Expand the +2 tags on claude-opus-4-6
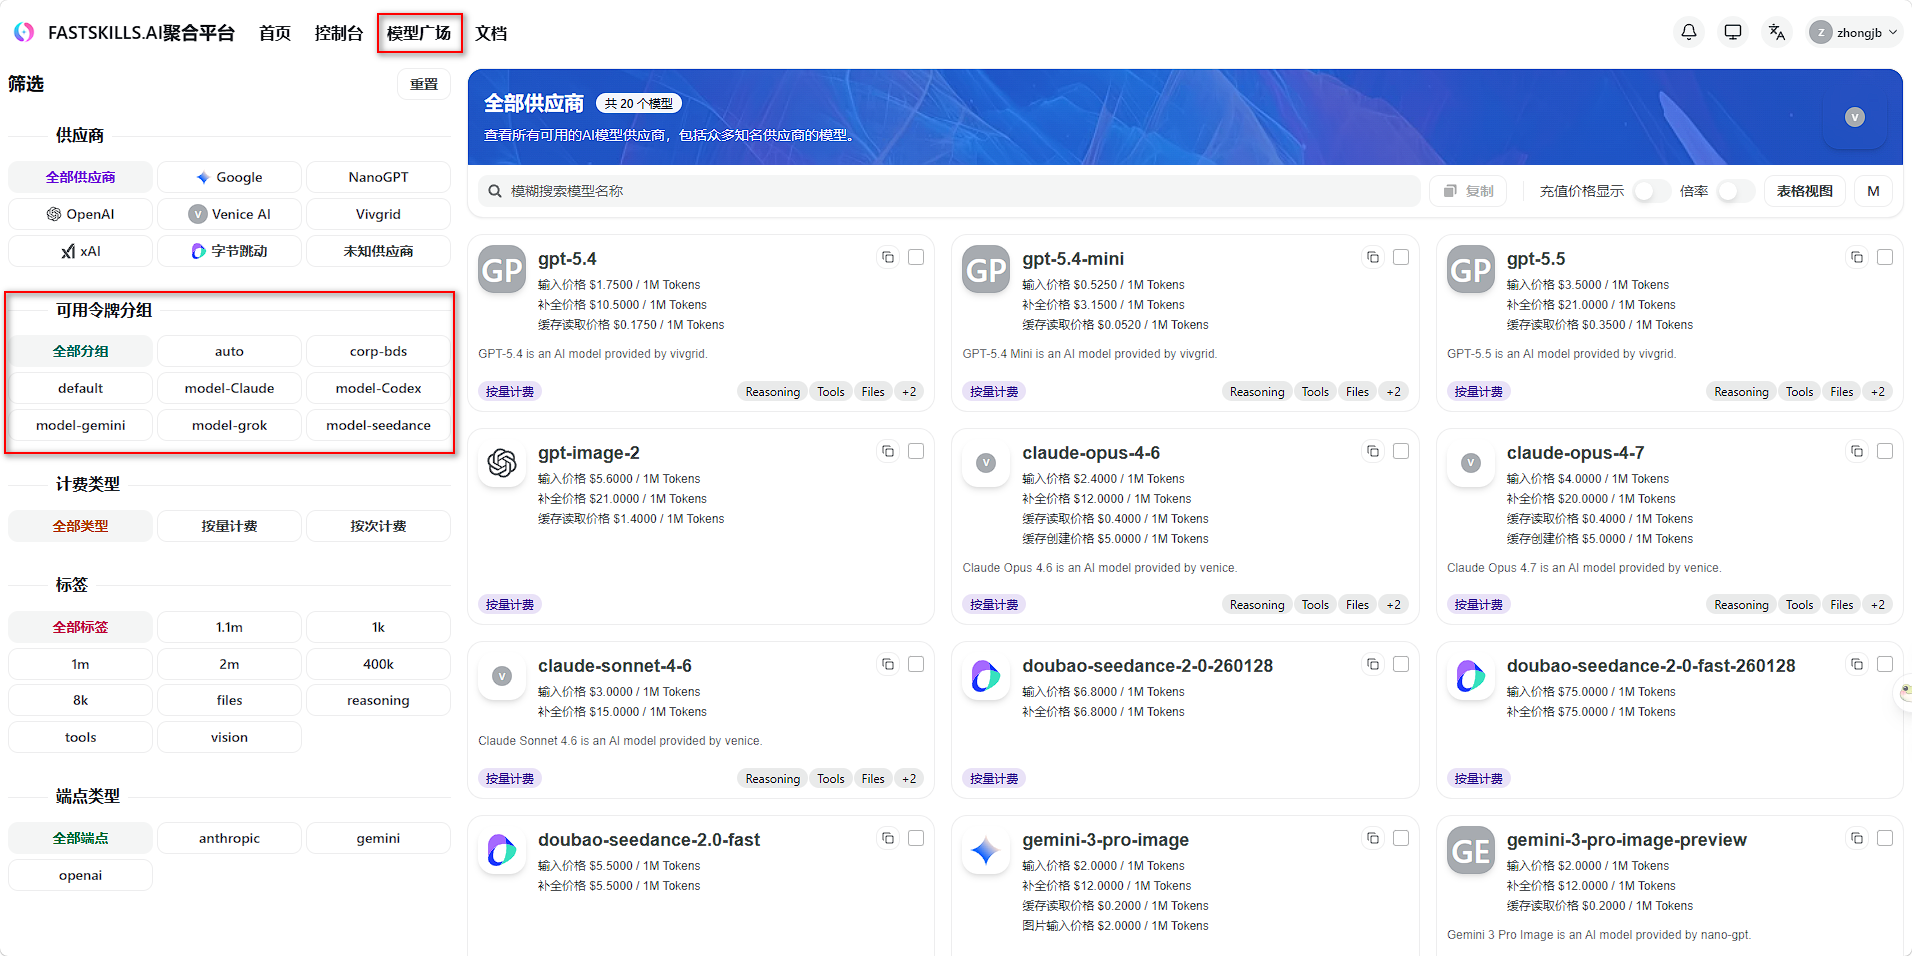The image size is (1912, 956). point(1394,605)
